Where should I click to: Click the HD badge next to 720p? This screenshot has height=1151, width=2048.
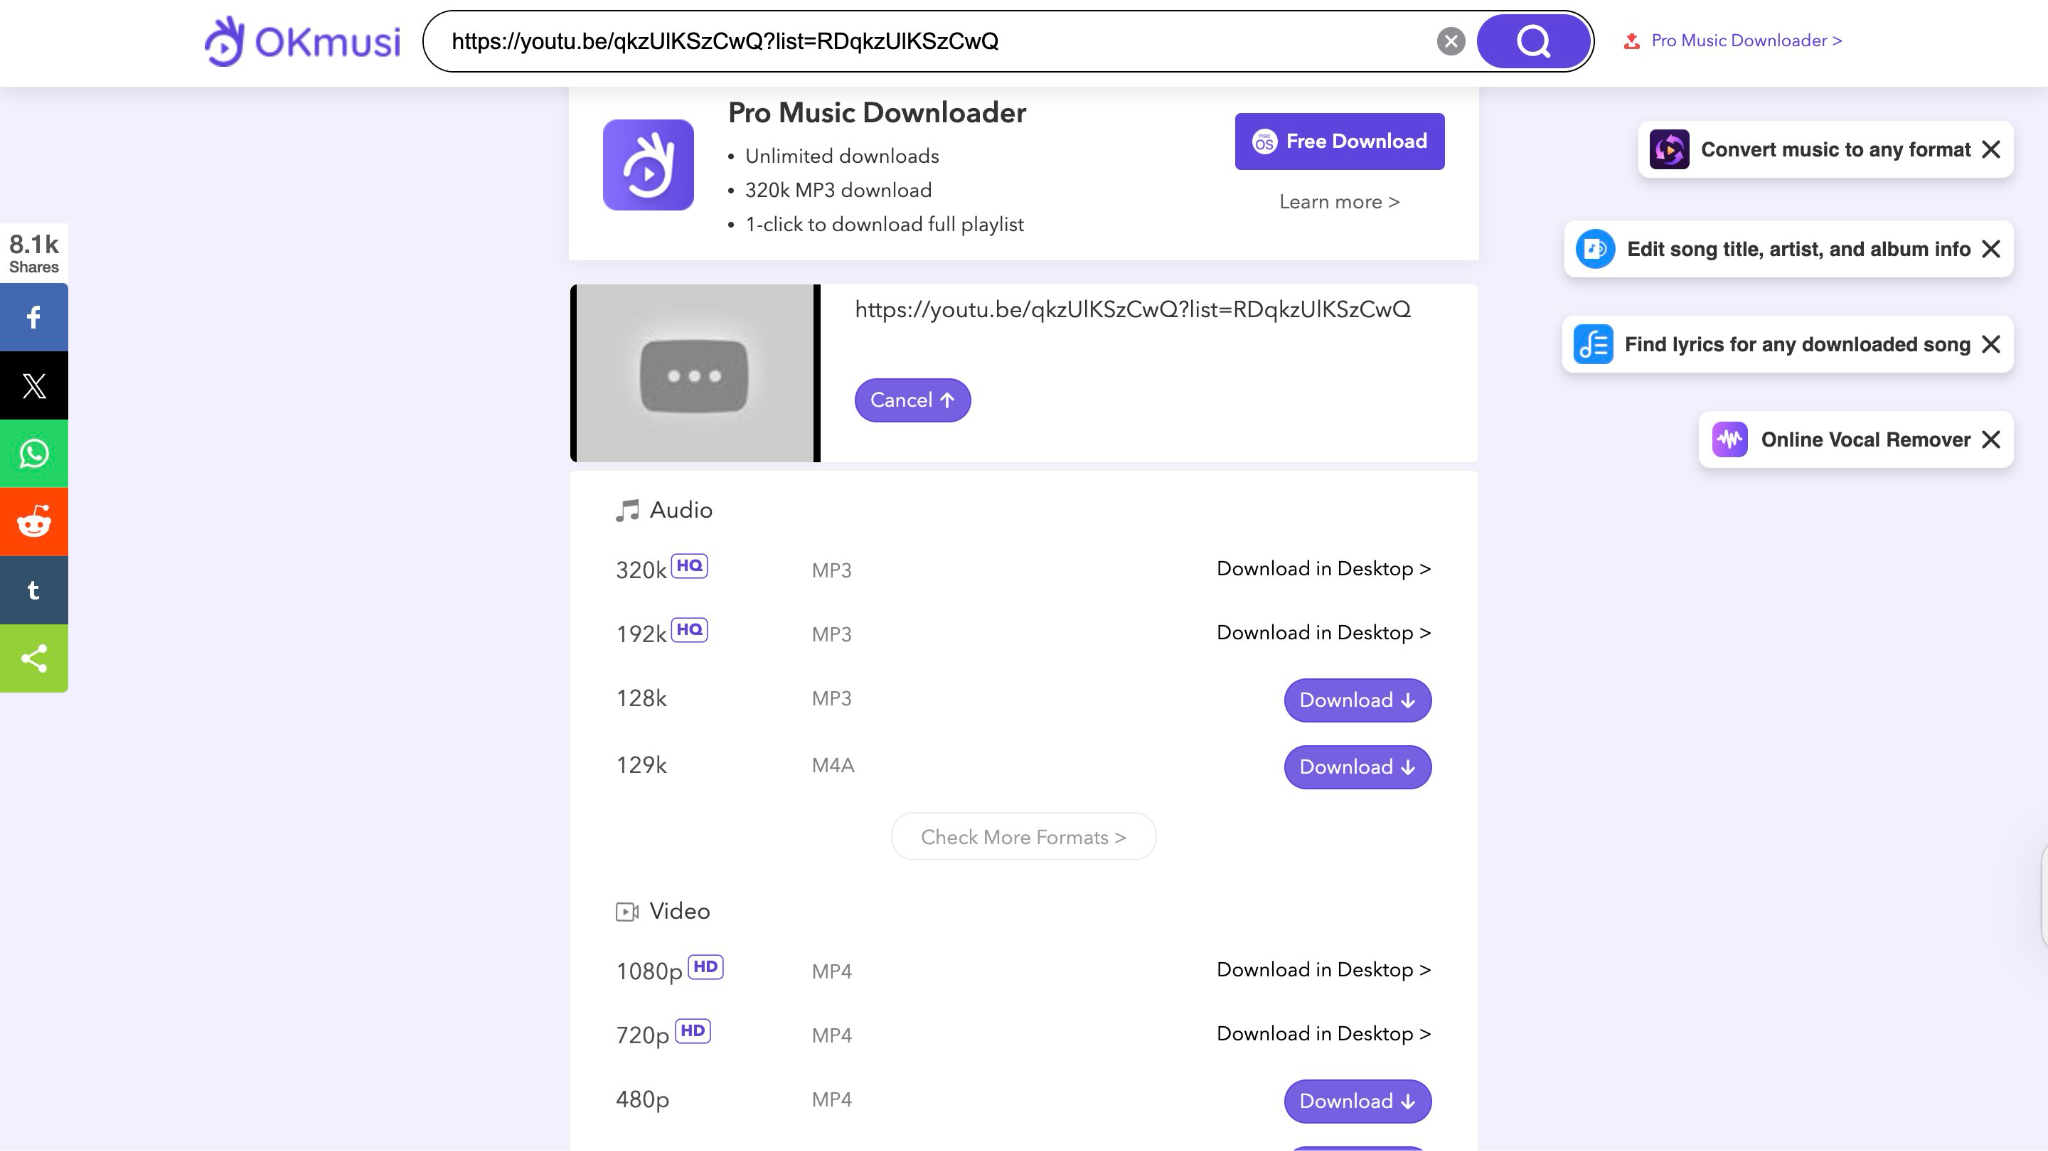(693, 1031)
